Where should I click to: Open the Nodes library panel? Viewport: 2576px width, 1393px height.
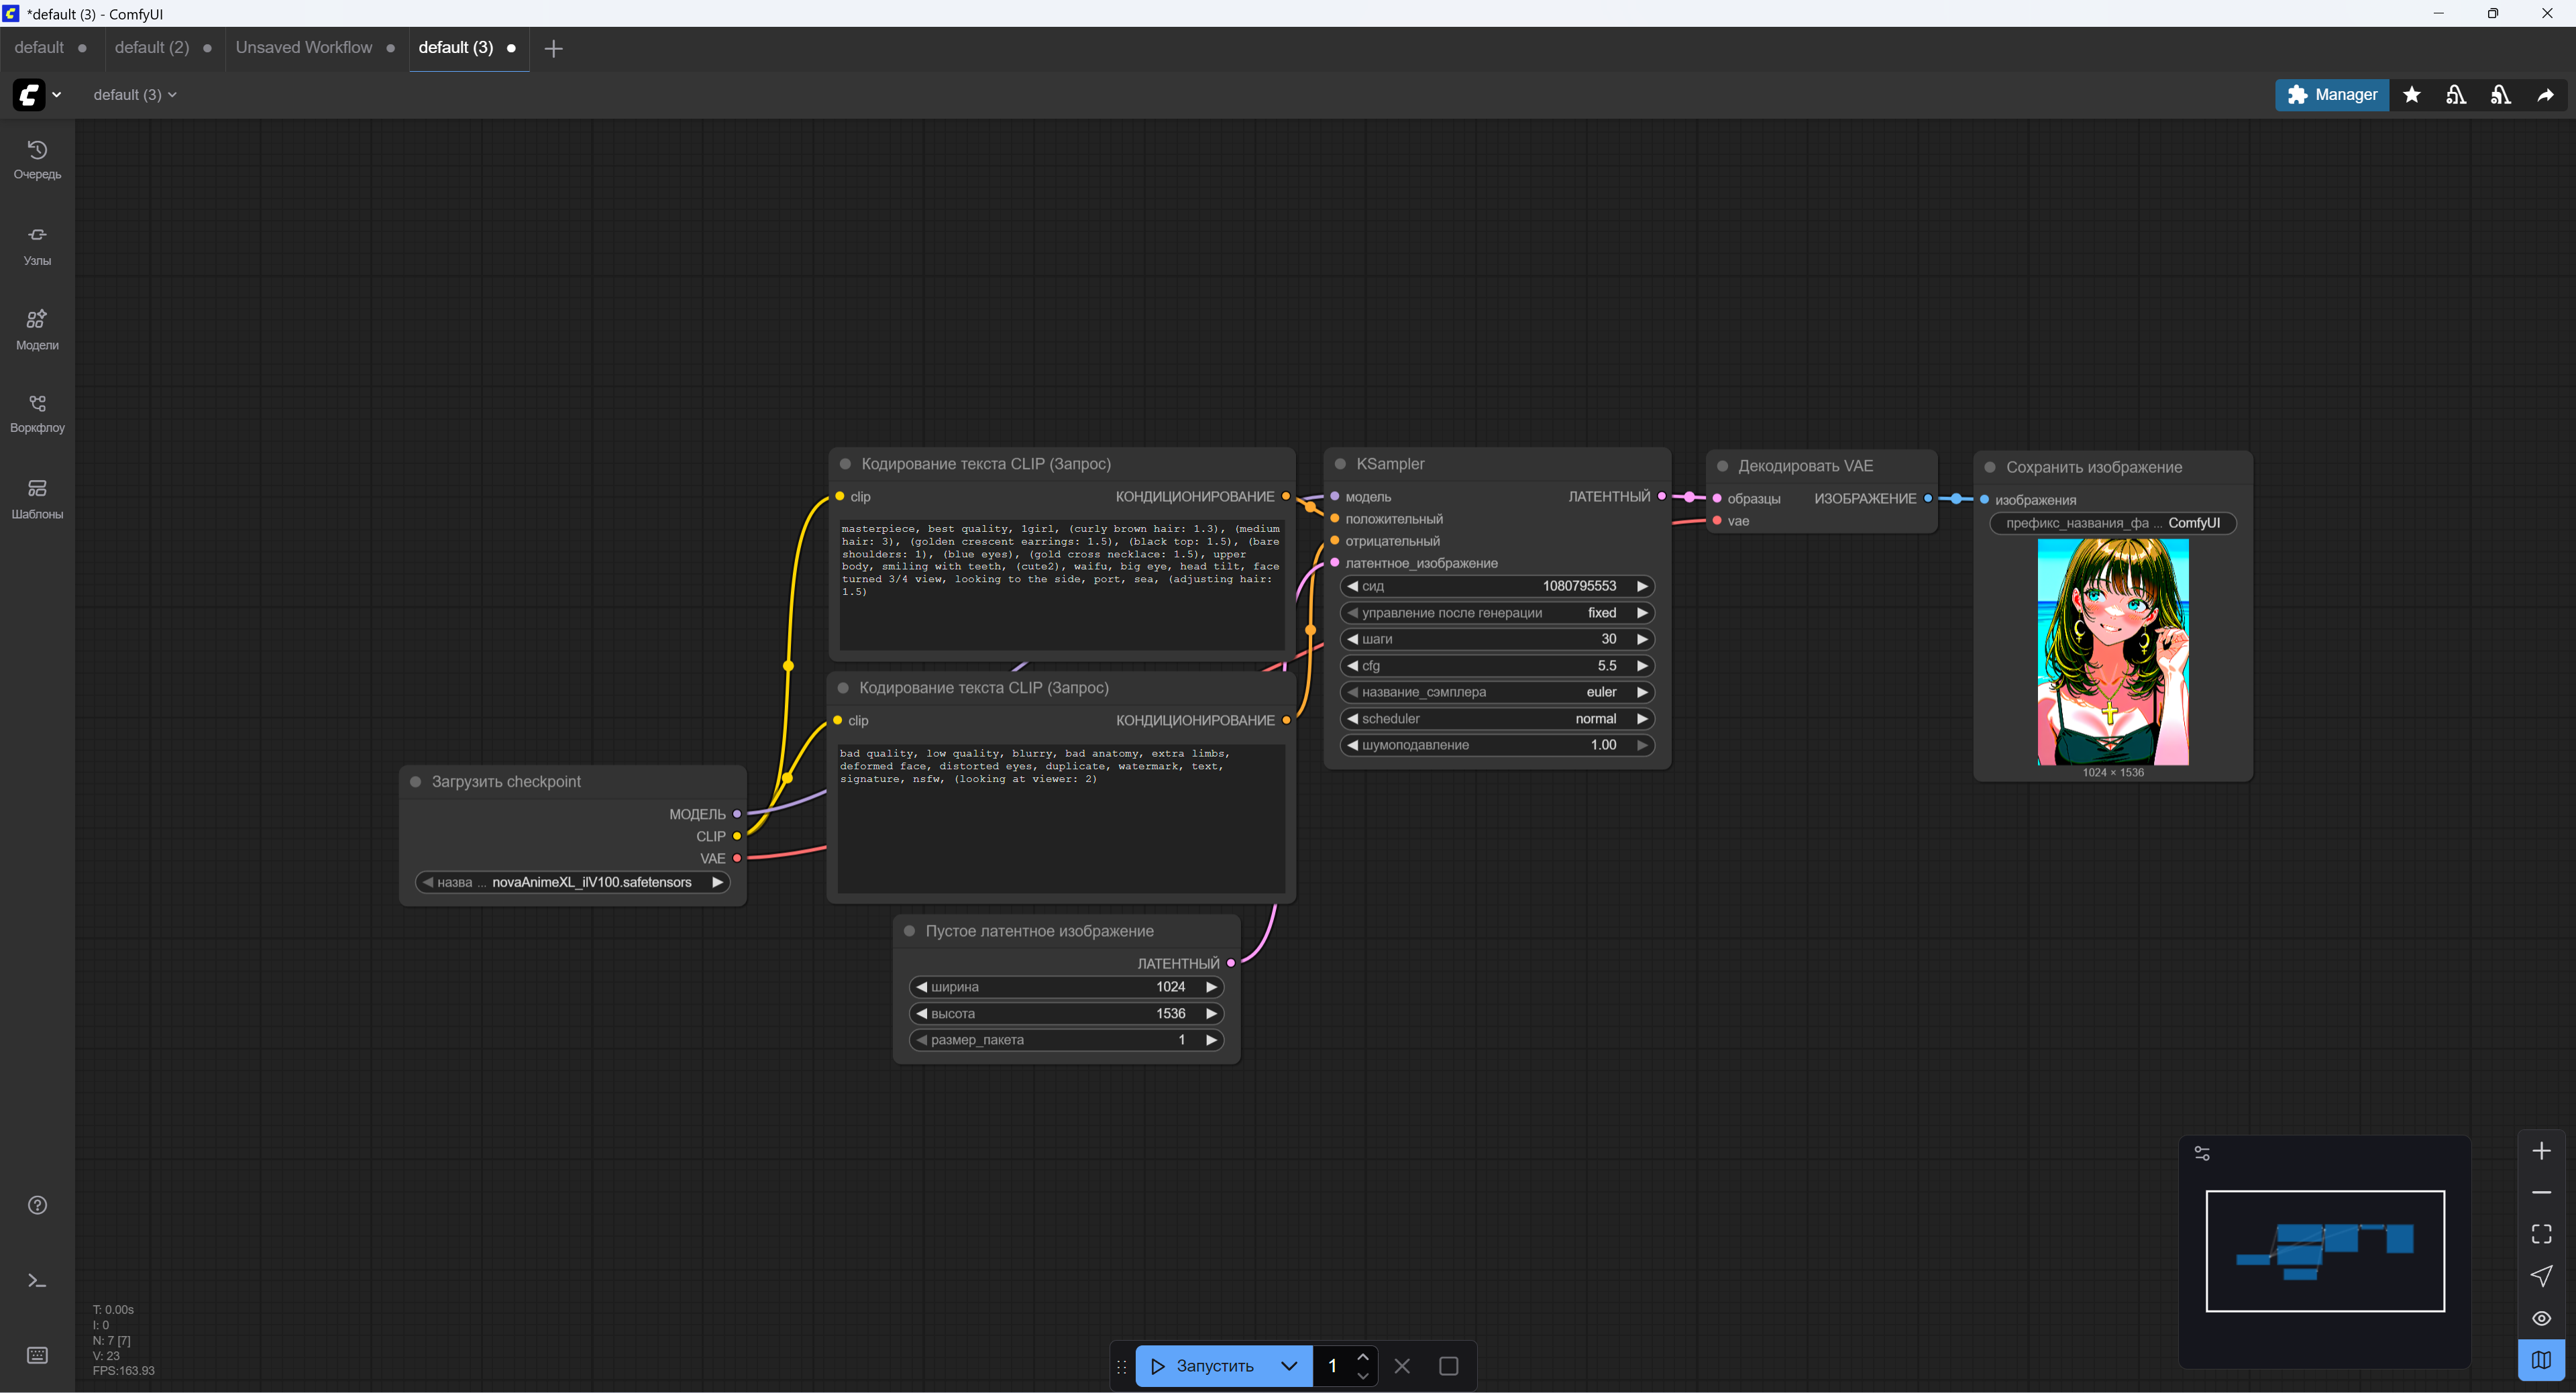(37, 244)
